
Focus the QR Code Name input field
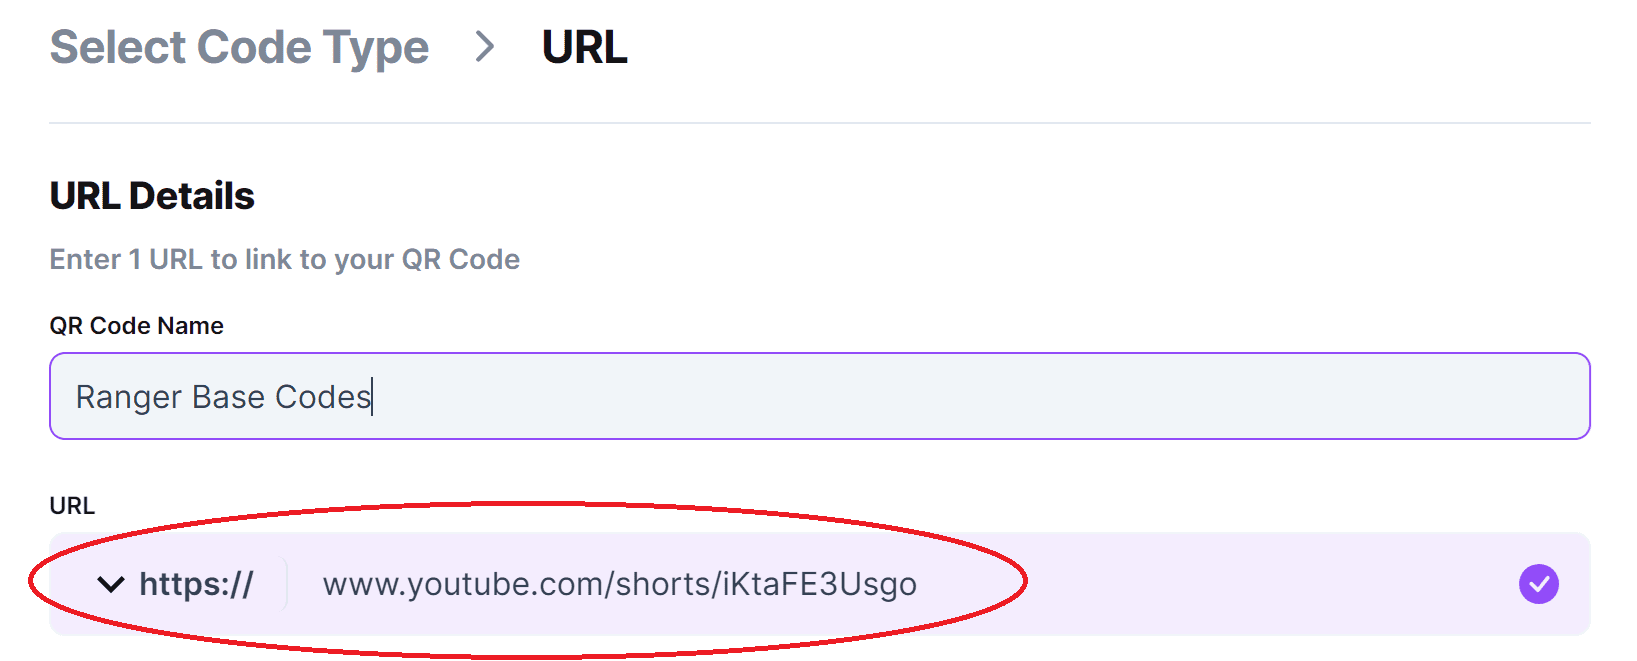click(x=819, y=396)
